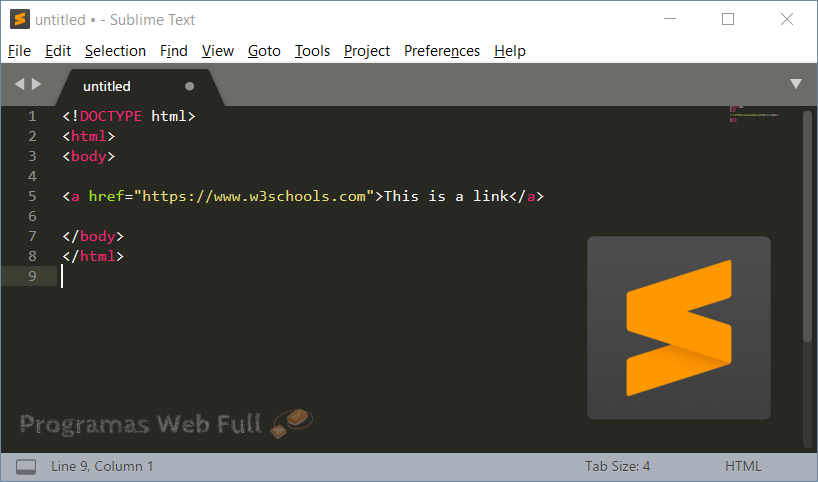Click the href attribute name
The image size is (818, 482).
[106, 196]
